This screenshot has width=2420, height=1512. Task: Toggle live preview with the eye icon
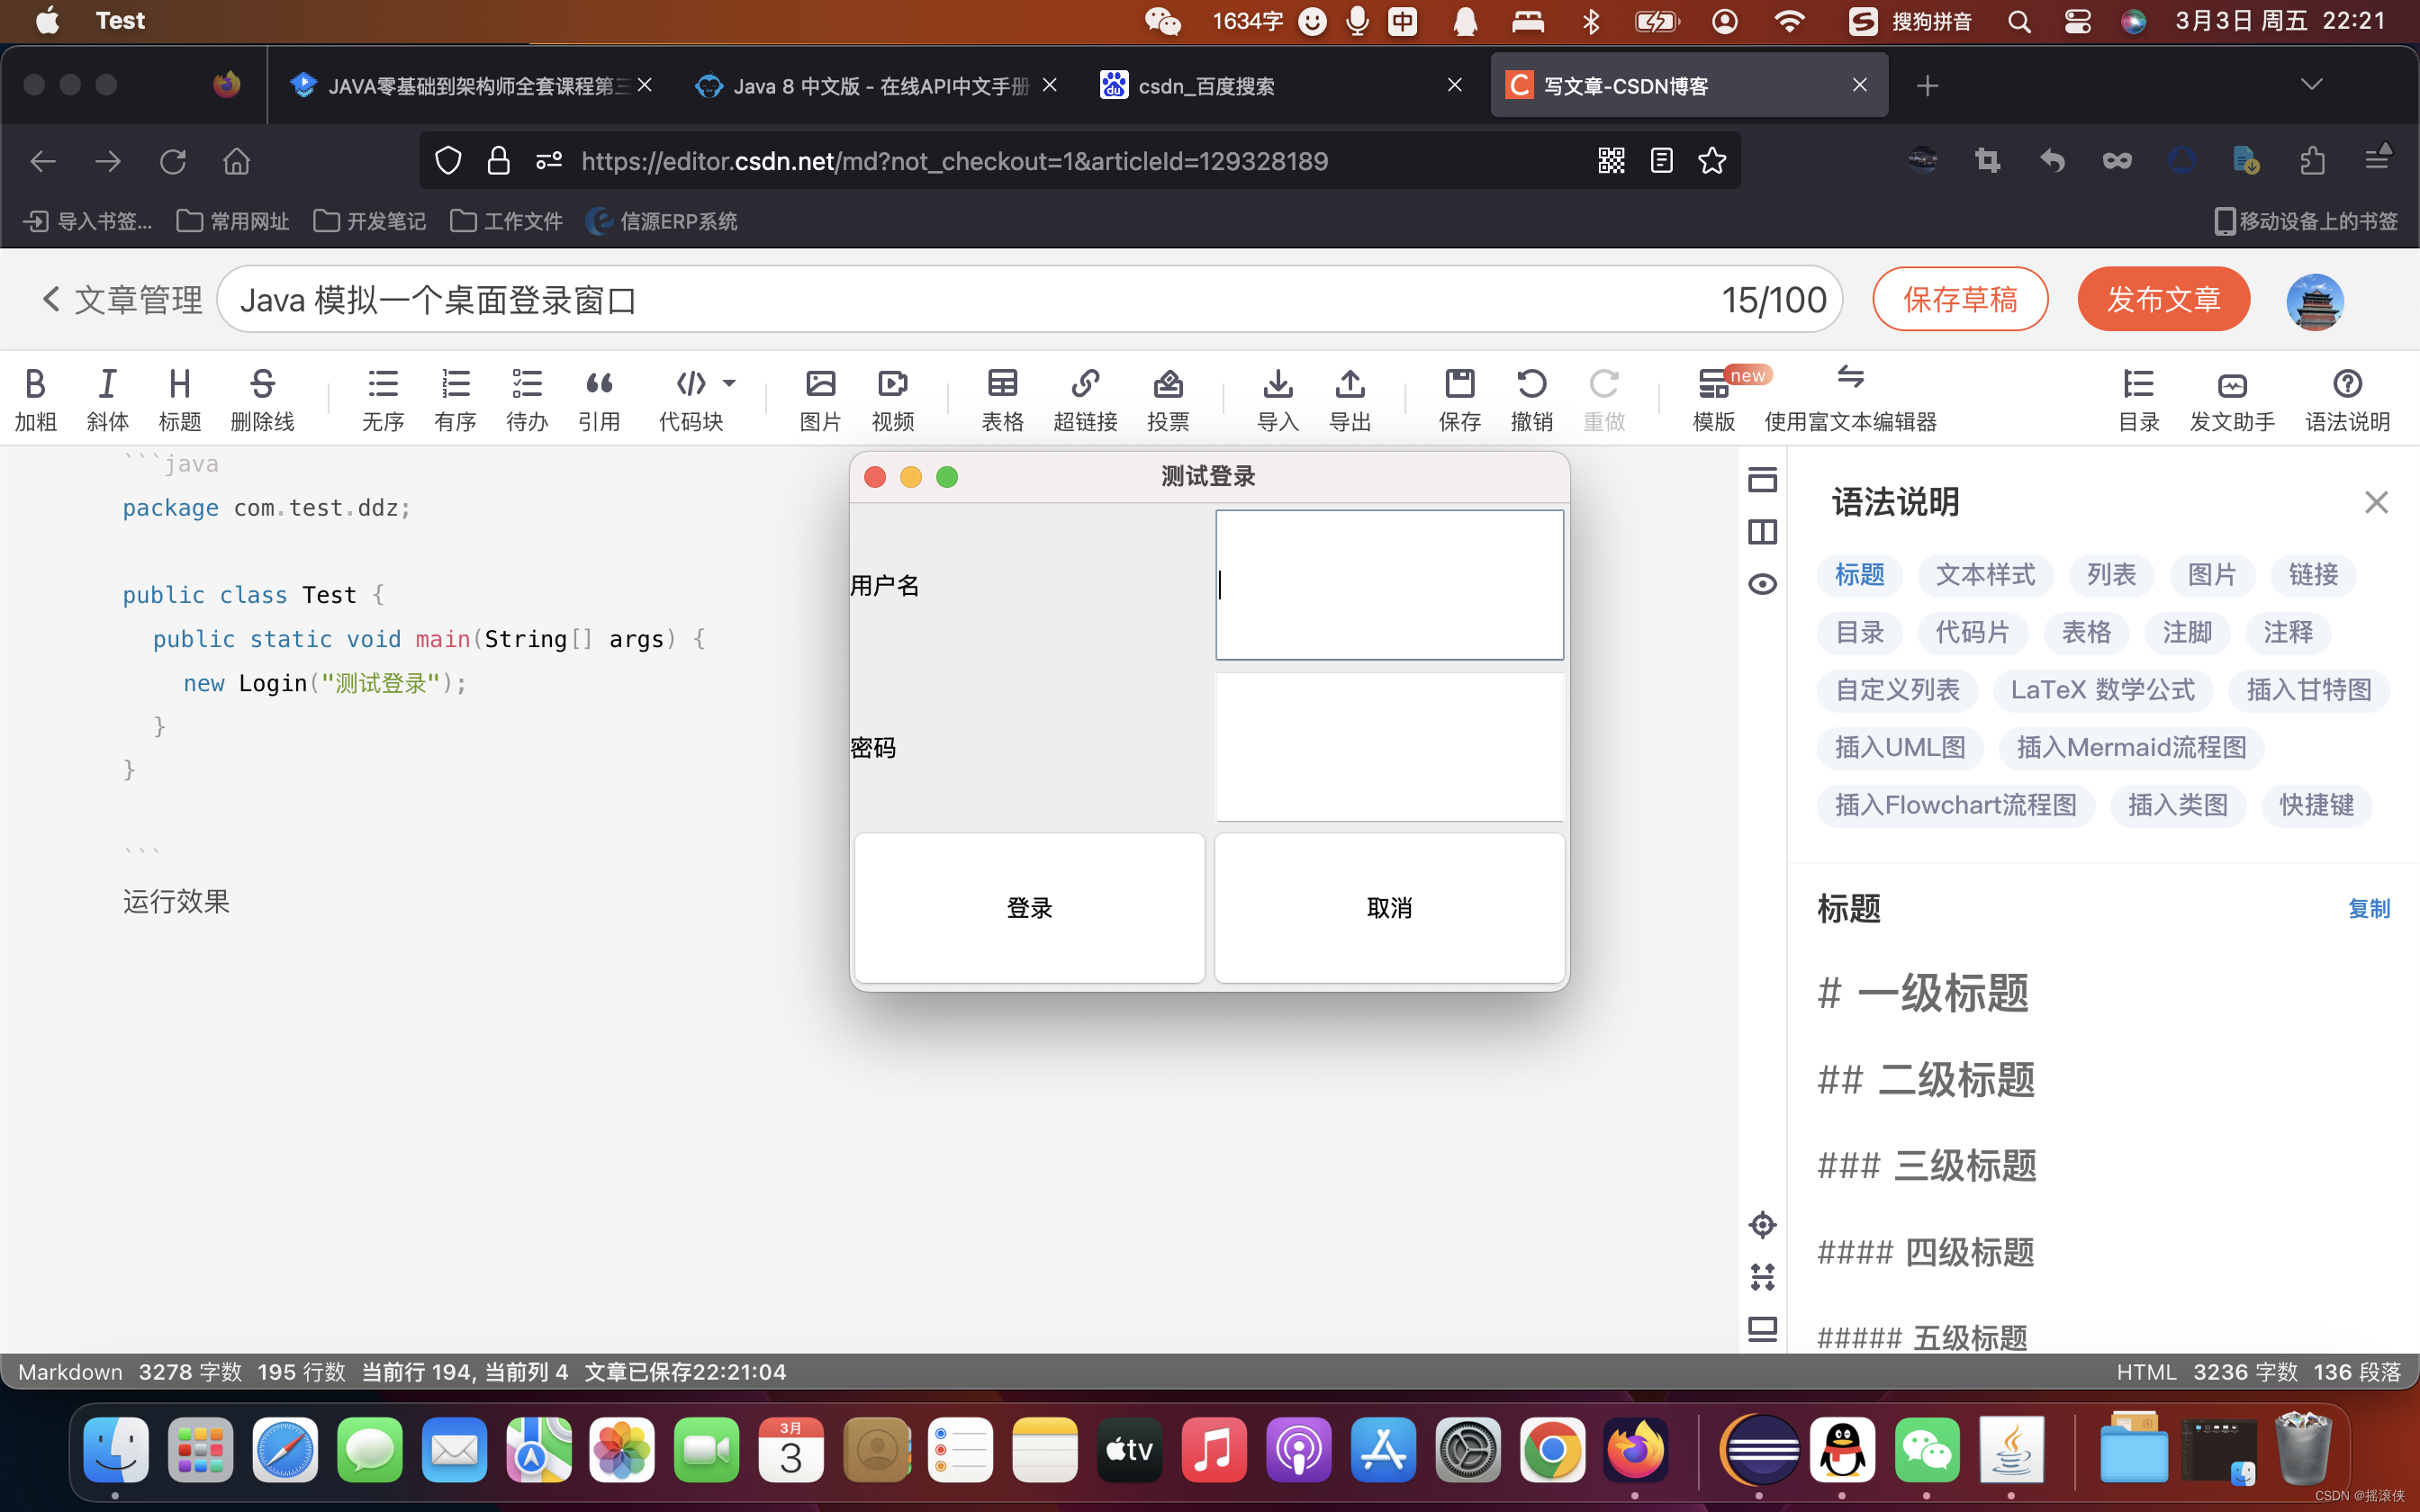tap(1762, 583)
